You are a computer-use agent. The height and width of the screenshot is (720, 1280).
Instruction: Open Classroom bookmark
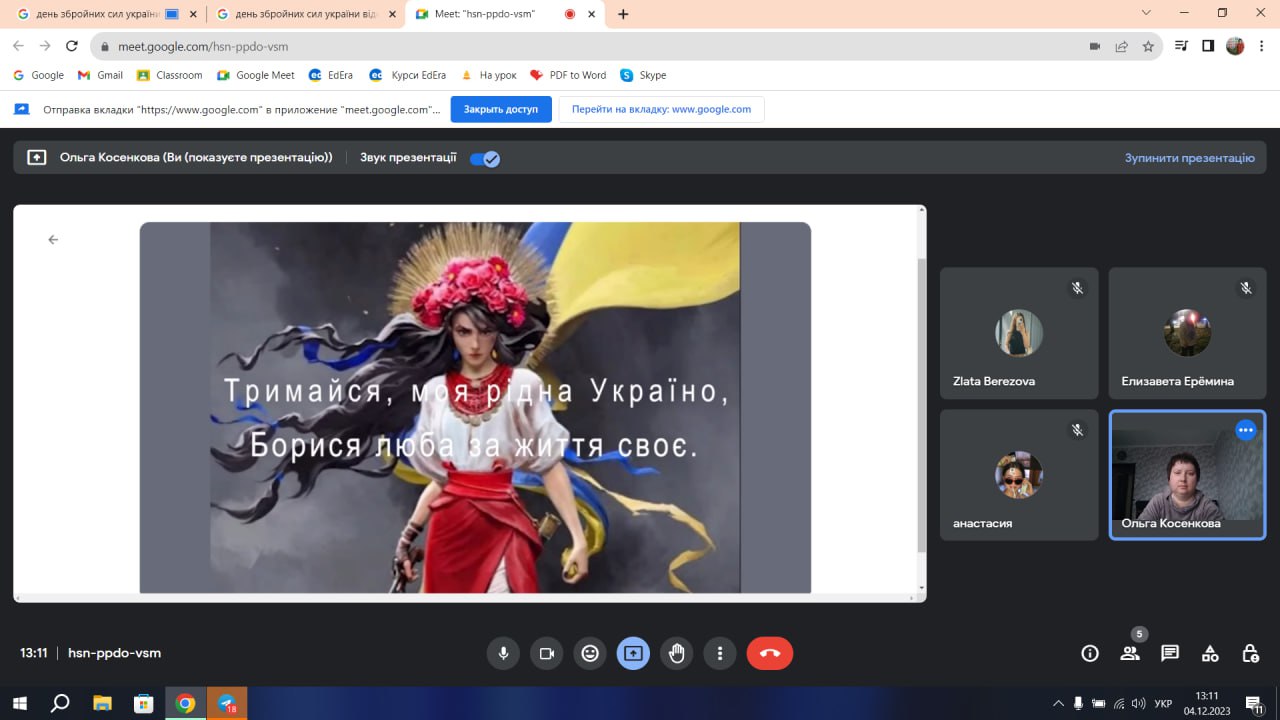pos(170,75)
